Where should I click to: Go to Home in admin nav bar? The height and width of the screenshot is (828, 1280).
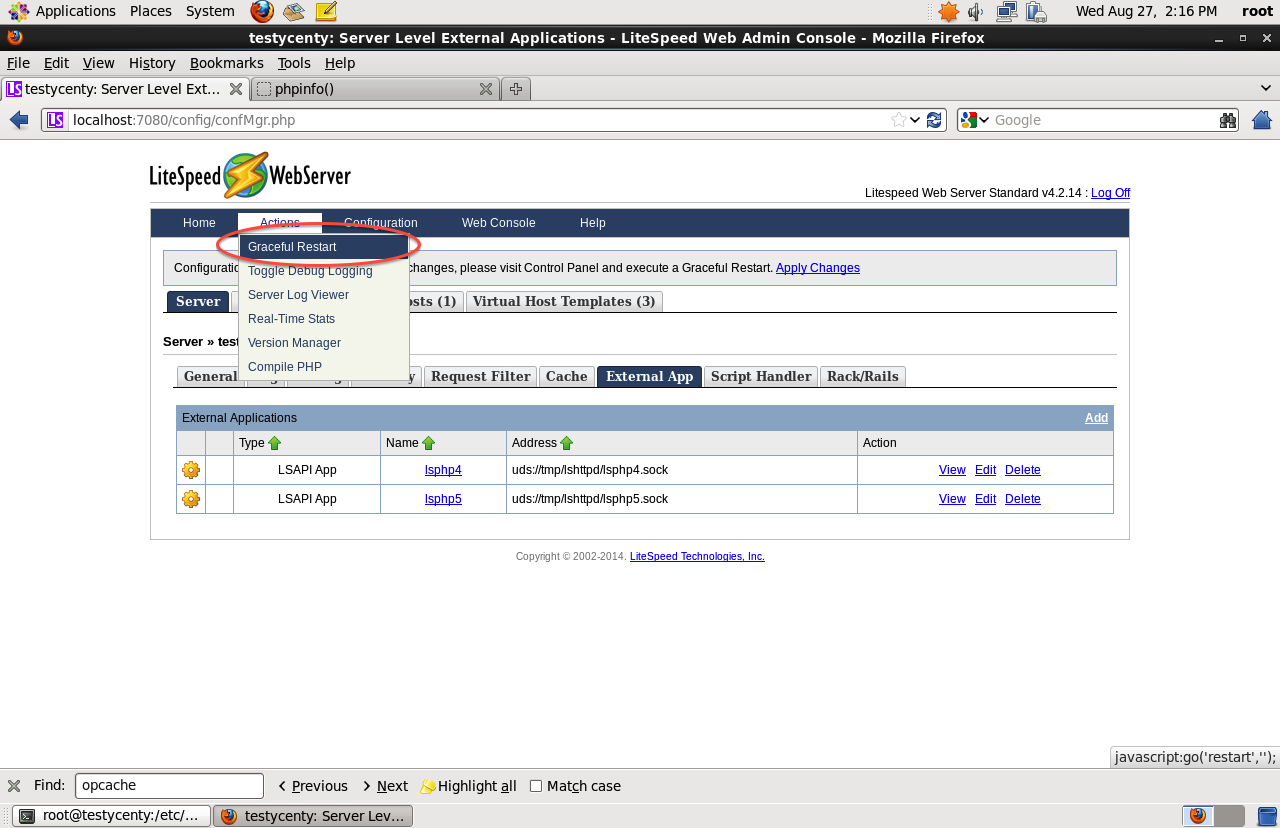click(x=199, y=223)
